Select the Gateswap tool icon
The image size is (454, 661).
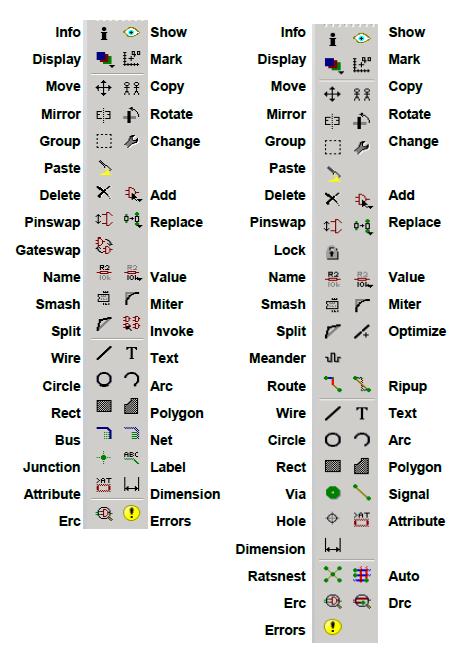click(104, 246)
